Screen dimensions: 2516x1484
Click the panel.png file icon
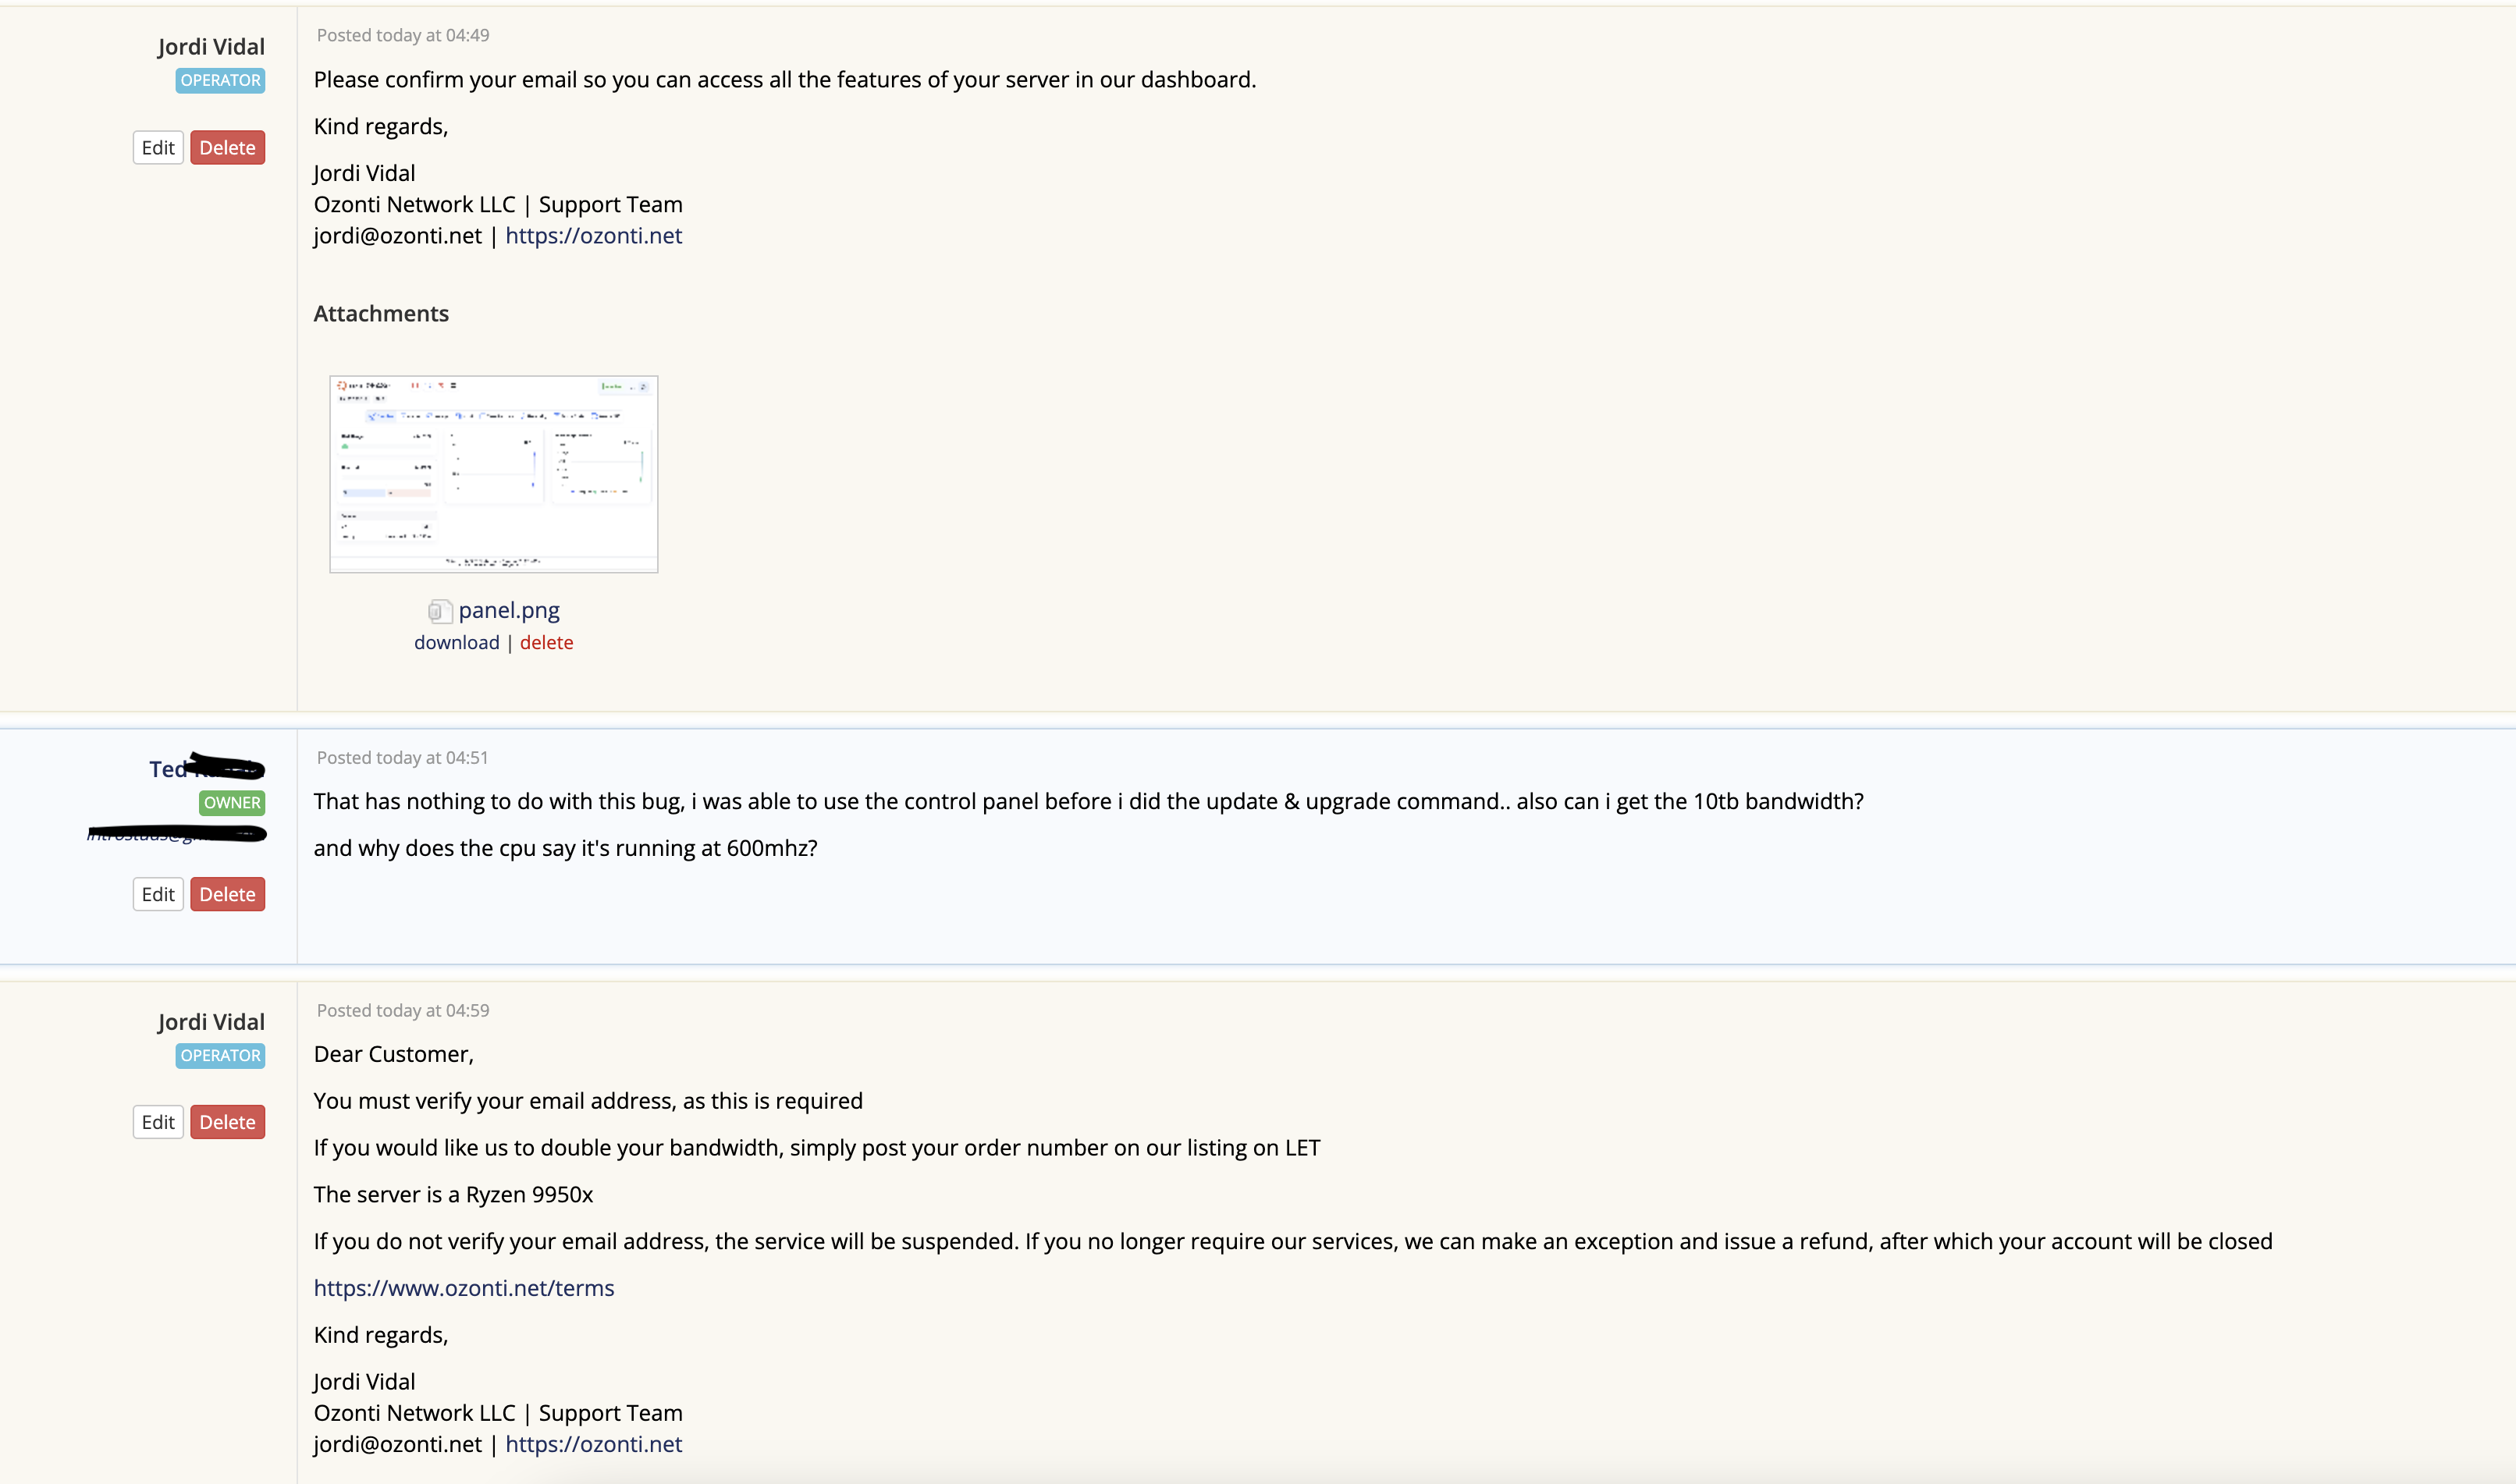(439, 611)
